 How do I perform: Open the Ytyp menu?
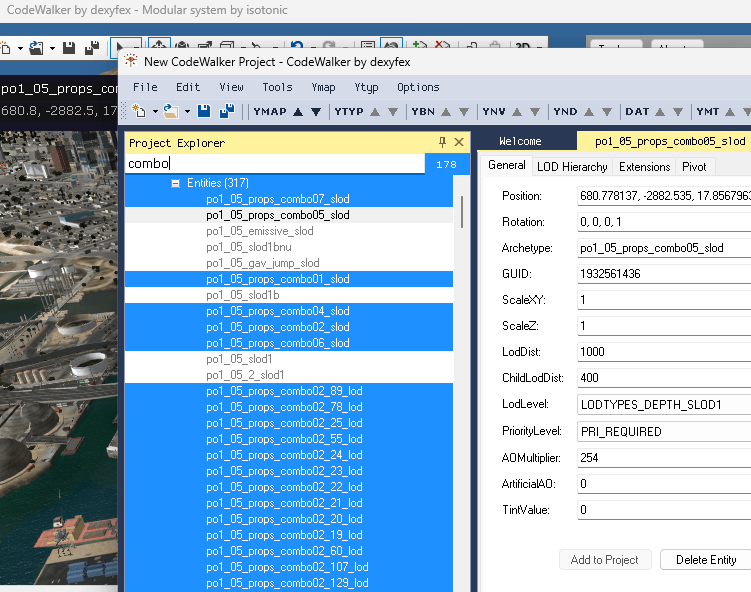click(x=366, y=87)
